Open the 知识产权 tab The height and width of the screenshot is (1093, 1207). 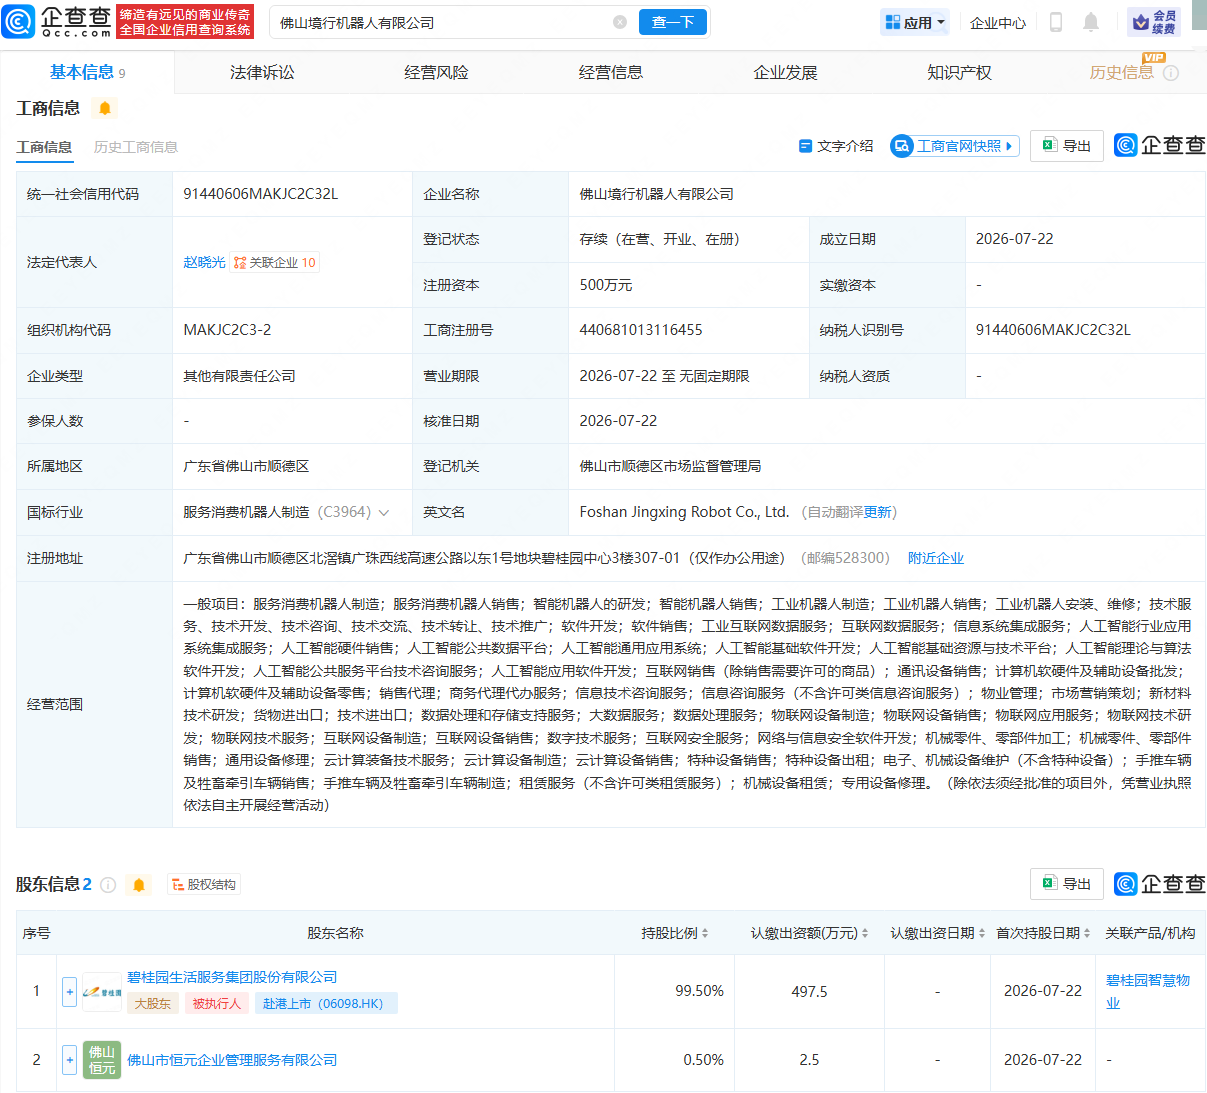tap(959, 72)
